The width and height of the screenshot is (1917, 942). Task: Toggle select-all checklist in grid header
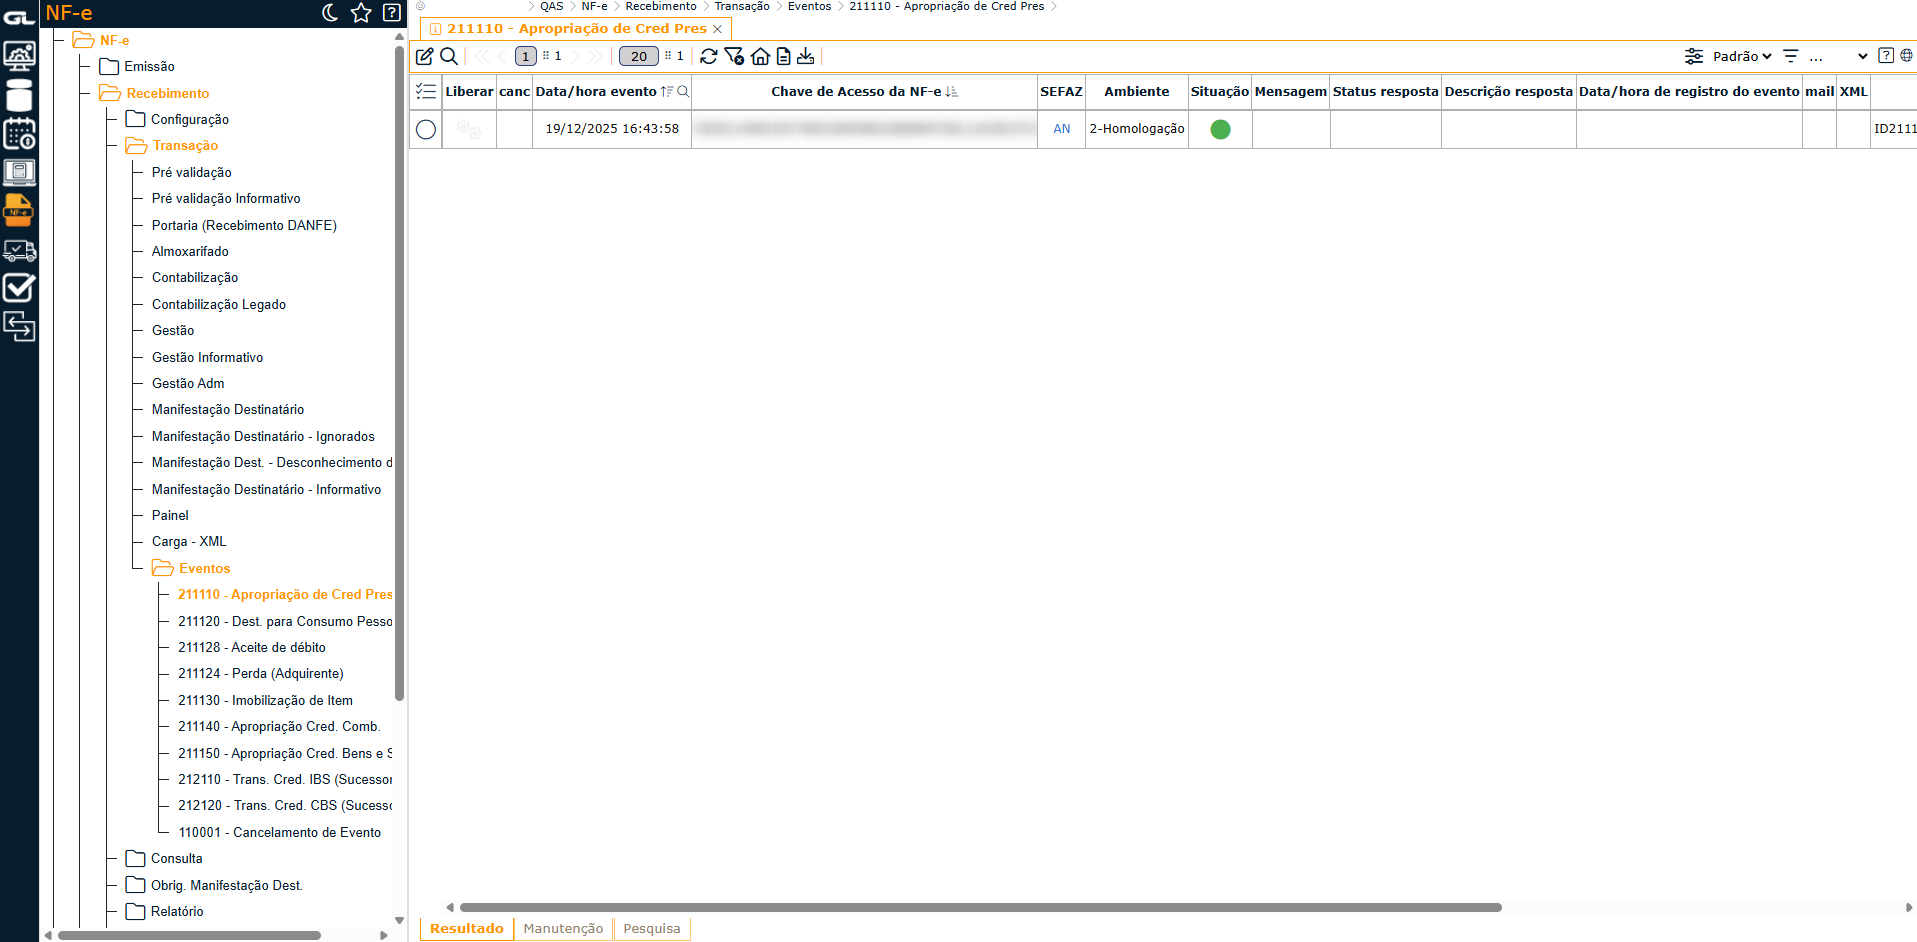tap(426, 91)
